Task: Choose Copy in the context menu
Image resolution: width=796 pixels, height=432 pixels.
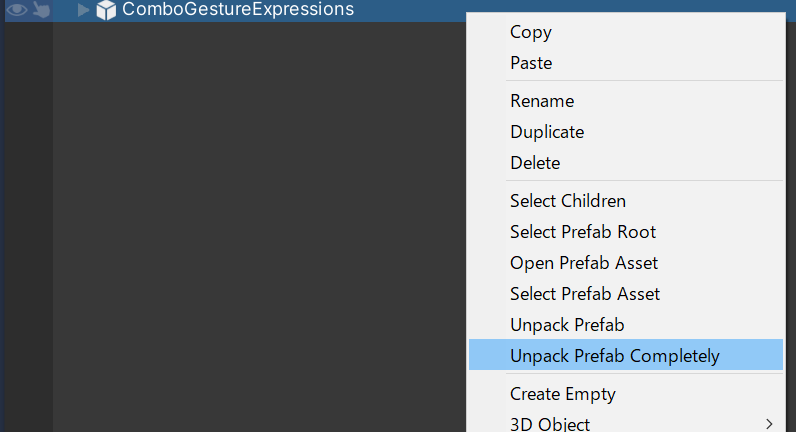Action: coord(531,32)
